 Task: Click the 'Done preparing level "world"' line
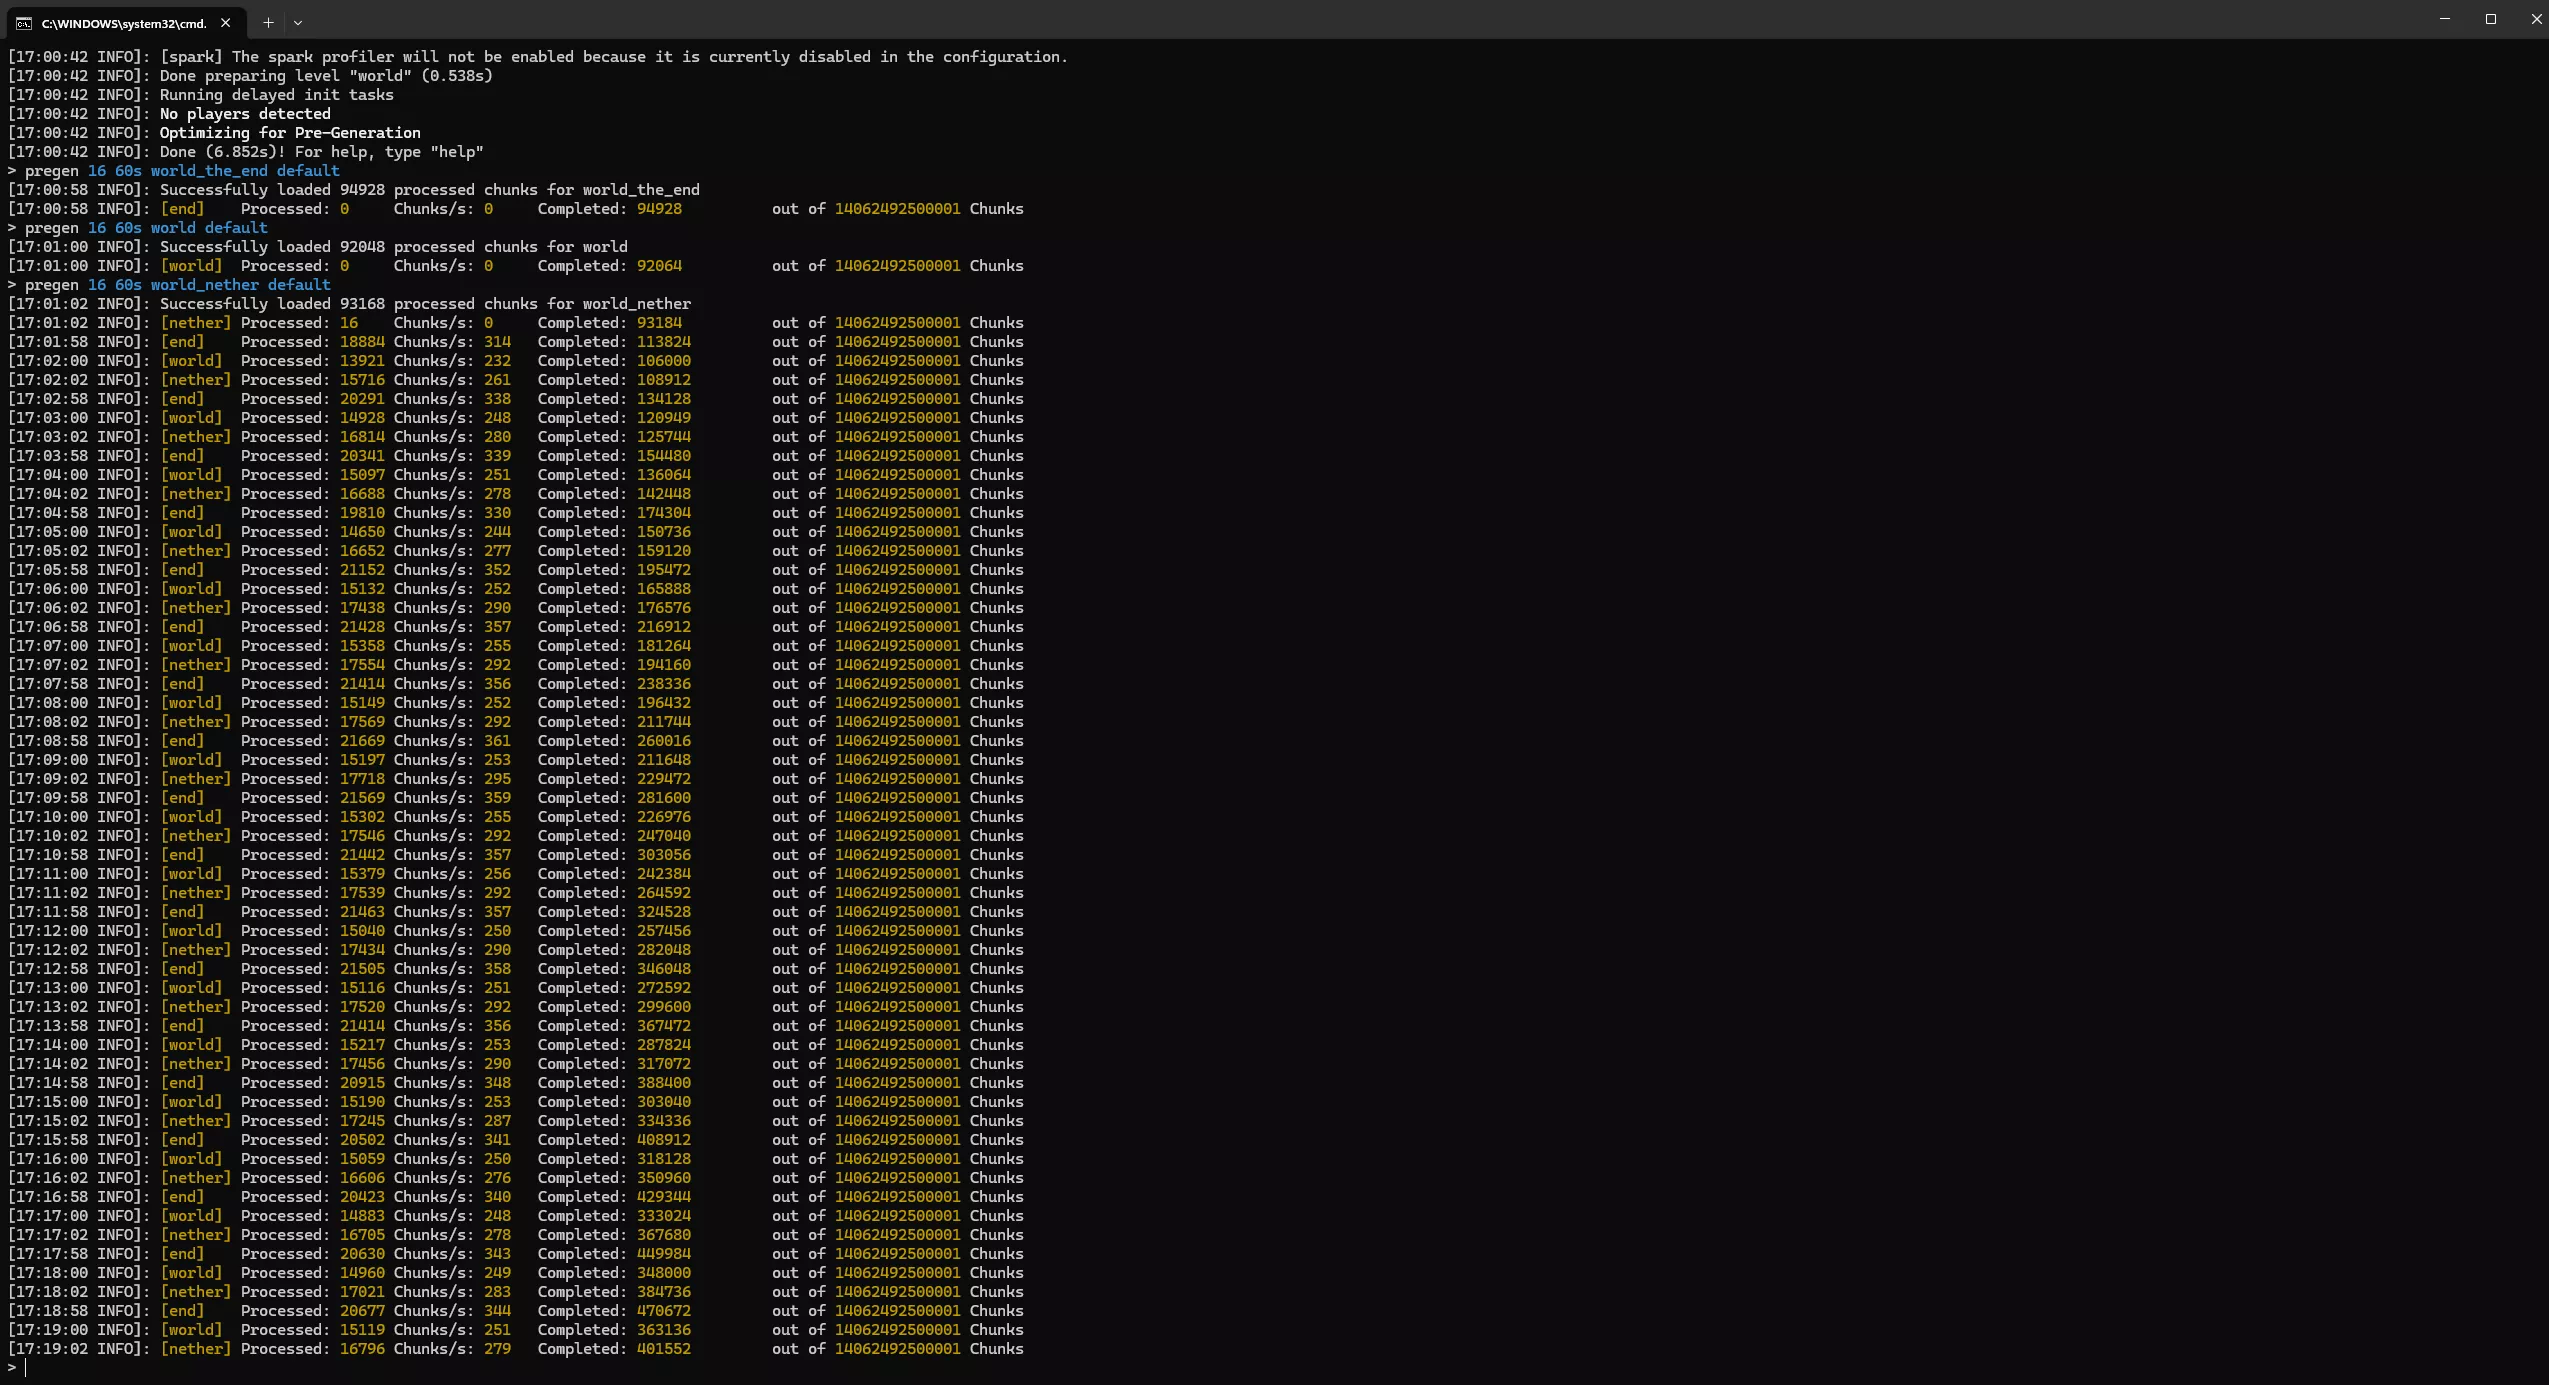coord(326,76)
